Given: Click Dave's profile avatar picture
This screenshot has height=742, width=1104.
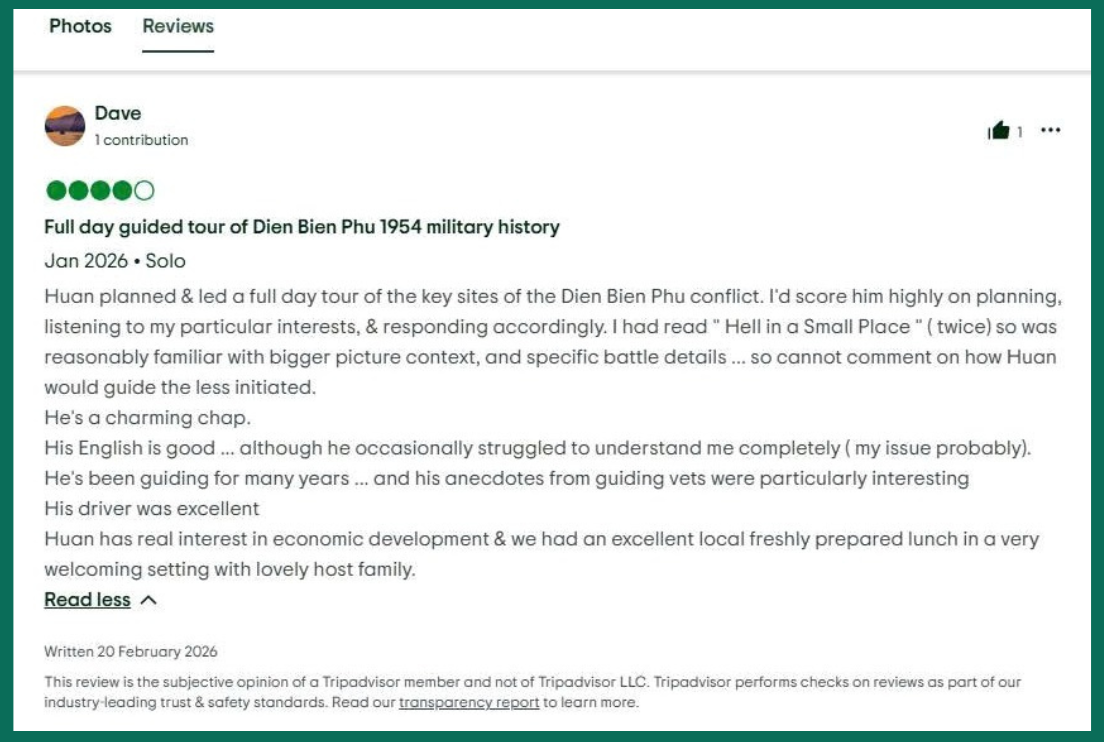Looking at the screenshot, I should tap(65, 126).
